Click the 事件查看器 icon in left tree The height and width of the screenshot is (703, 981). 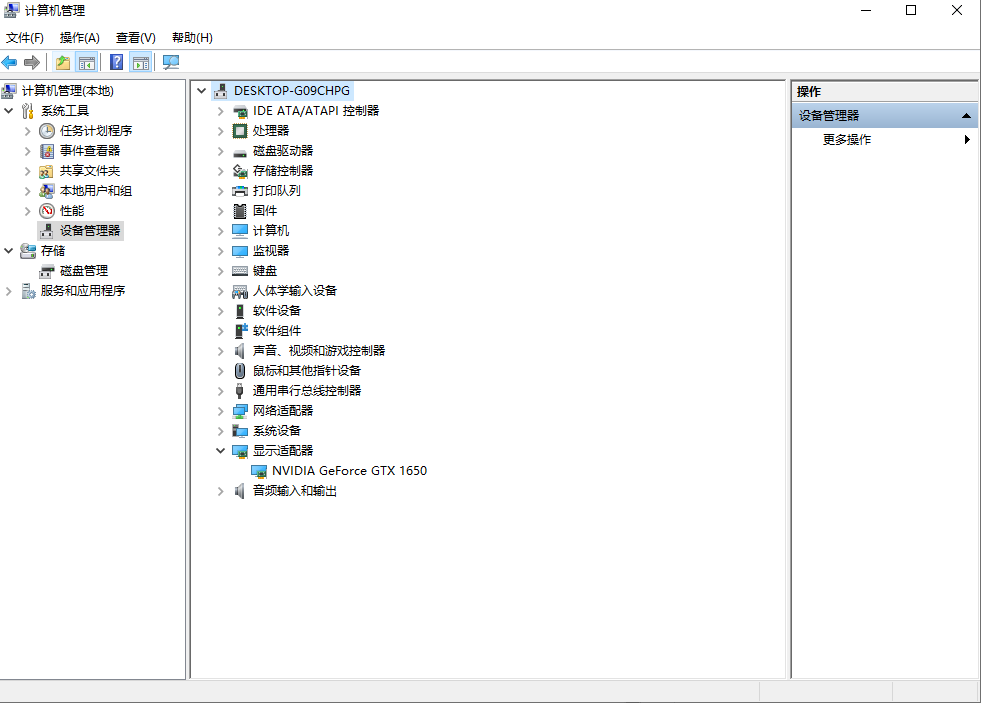click(x=47, y=151)
